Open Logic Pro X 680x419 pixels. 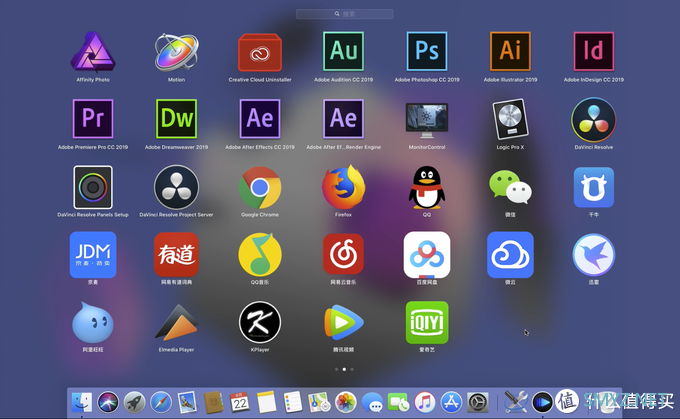[510, 119]
